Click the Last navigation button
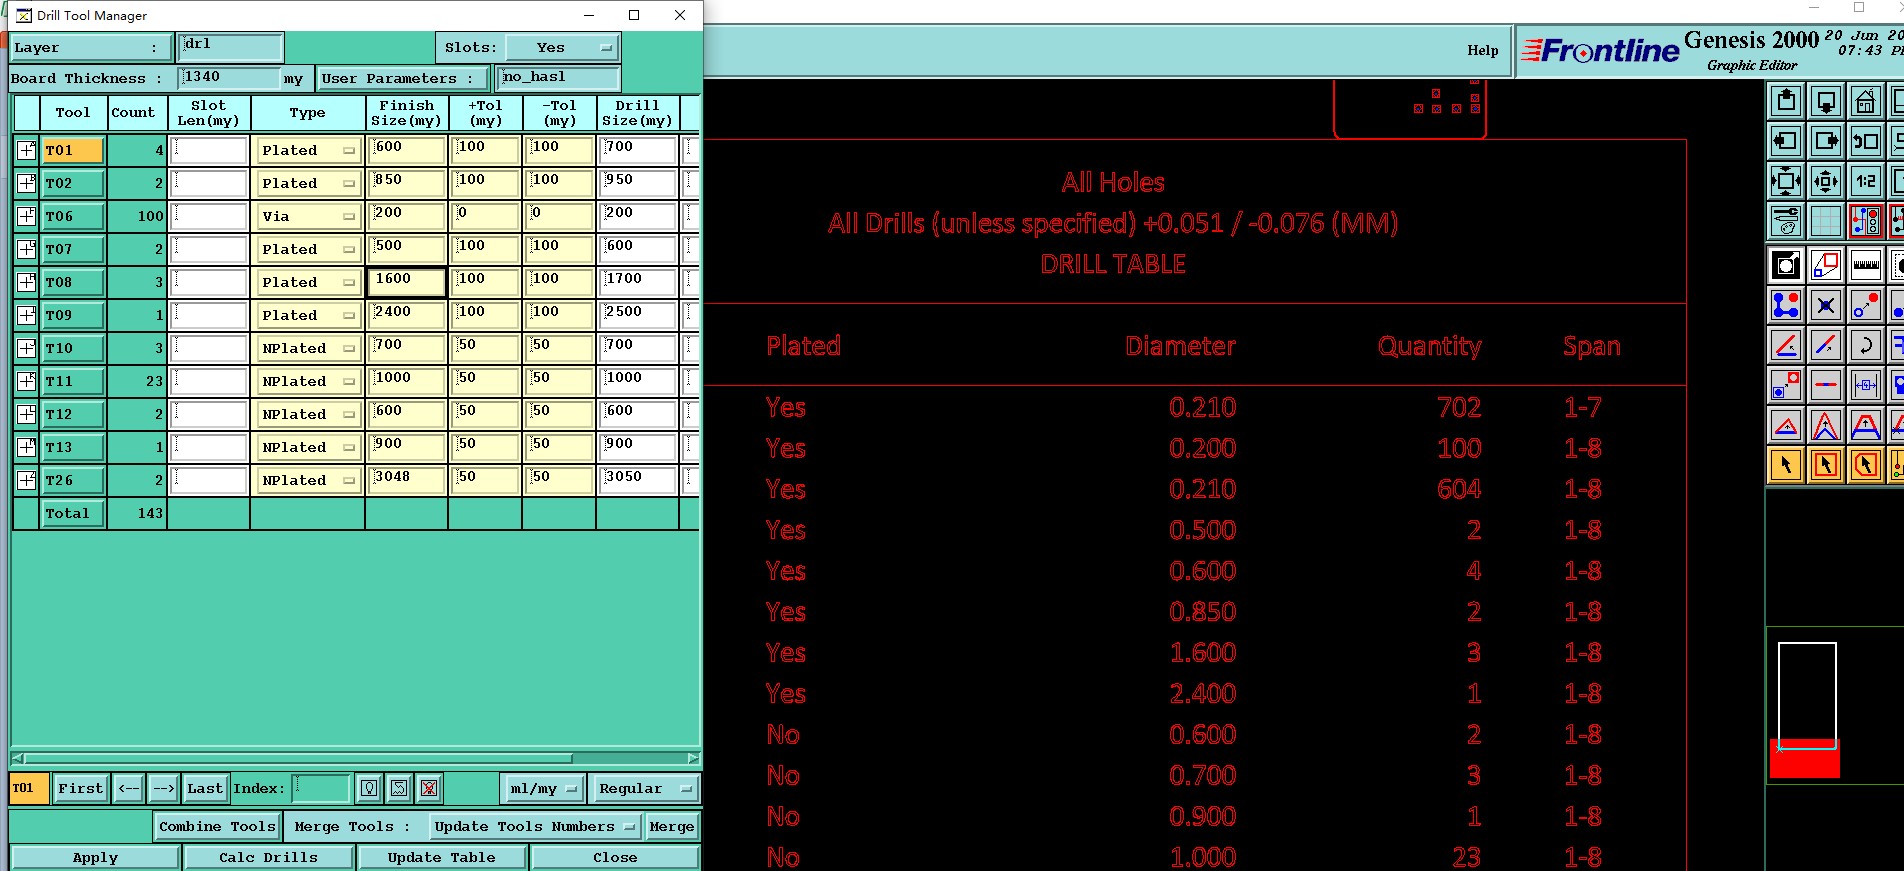Viewport: 1904px width, 871px height. click(205, 788)
